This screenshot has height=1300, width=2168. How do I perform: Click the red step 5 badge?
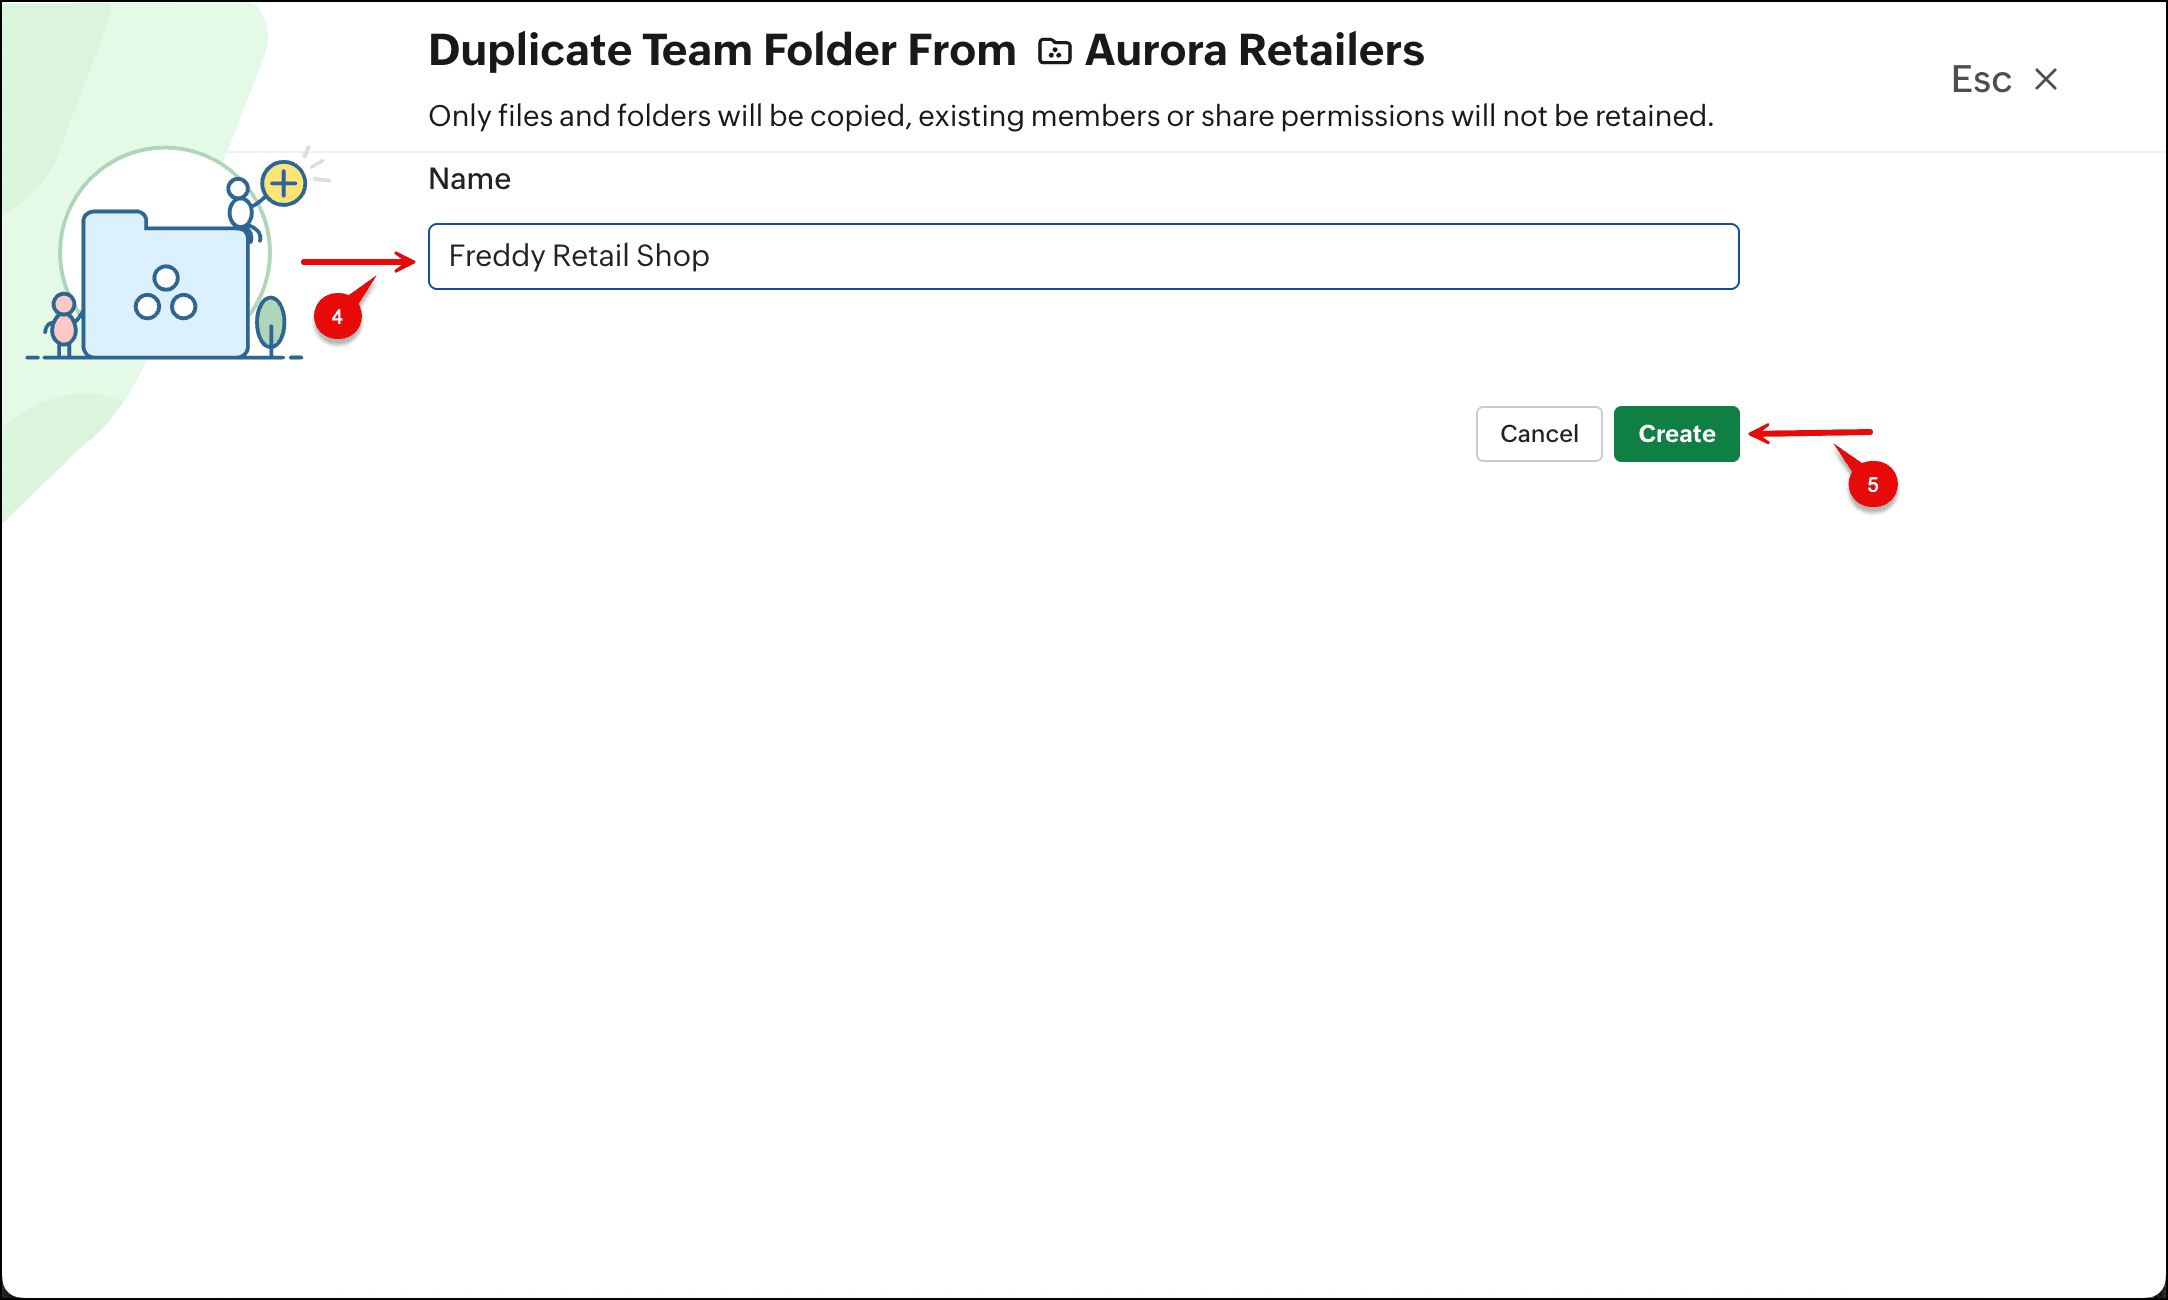[x=1872, y=485]
